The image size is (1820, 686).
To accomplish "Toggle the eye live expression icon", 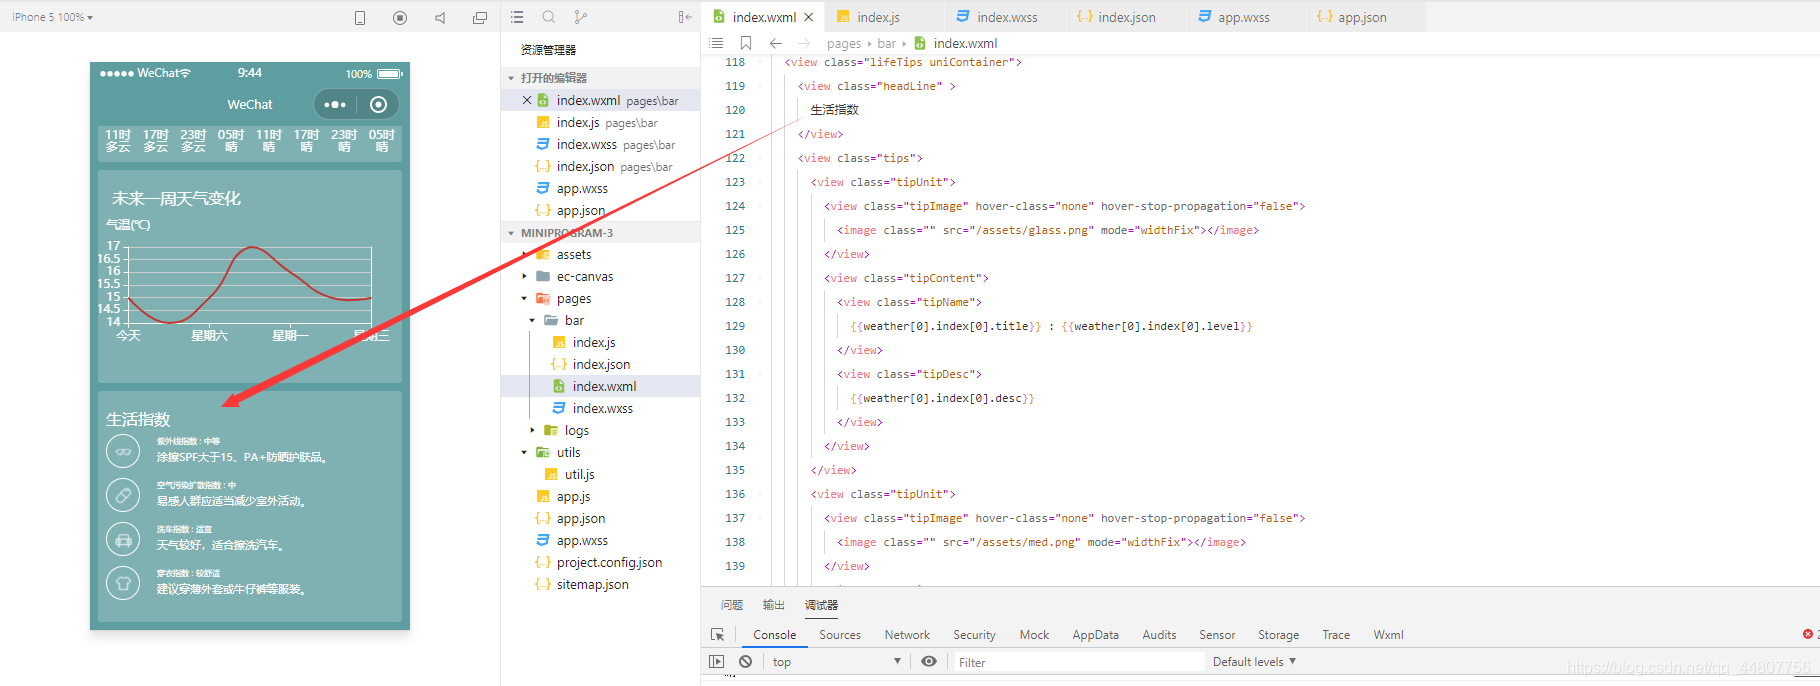I will pos(929,662).
